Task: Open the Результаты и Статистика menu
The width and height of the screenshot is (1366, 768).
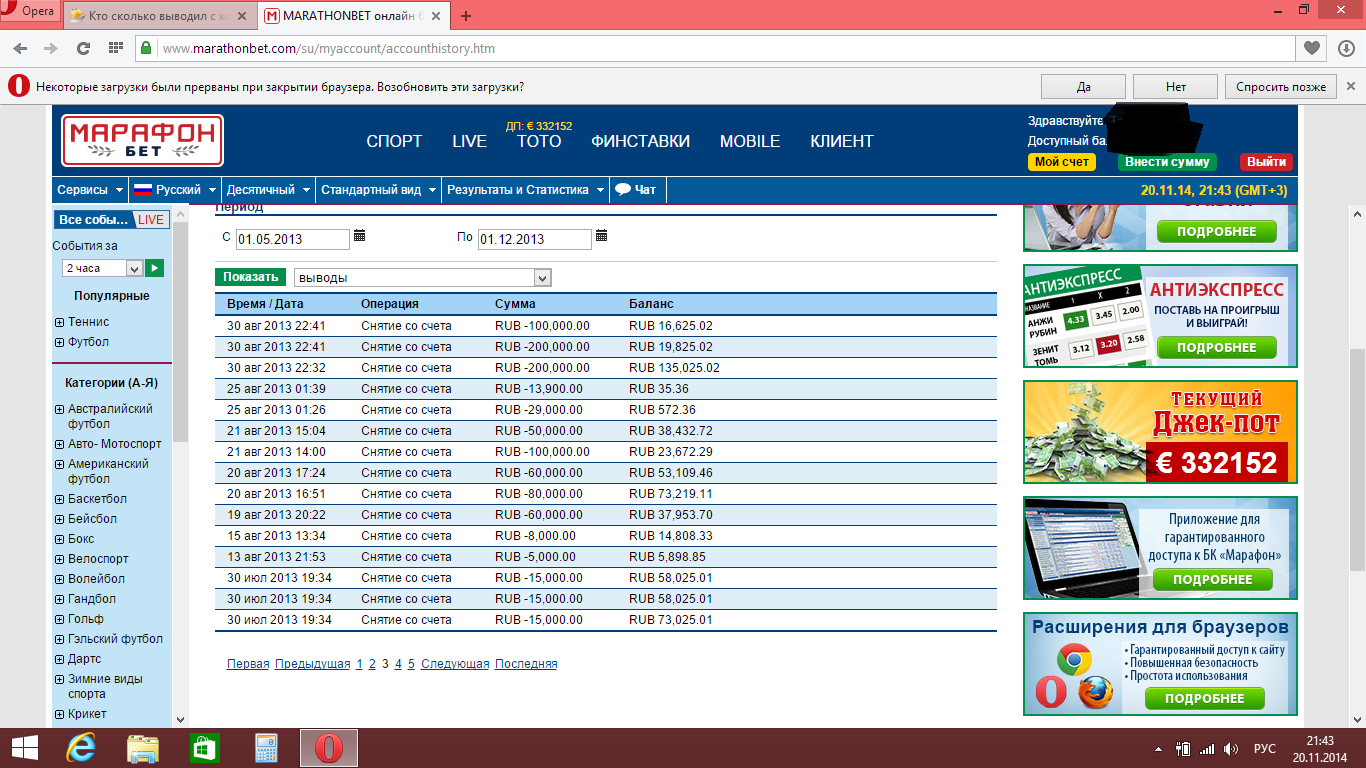Action: point(525,190)
